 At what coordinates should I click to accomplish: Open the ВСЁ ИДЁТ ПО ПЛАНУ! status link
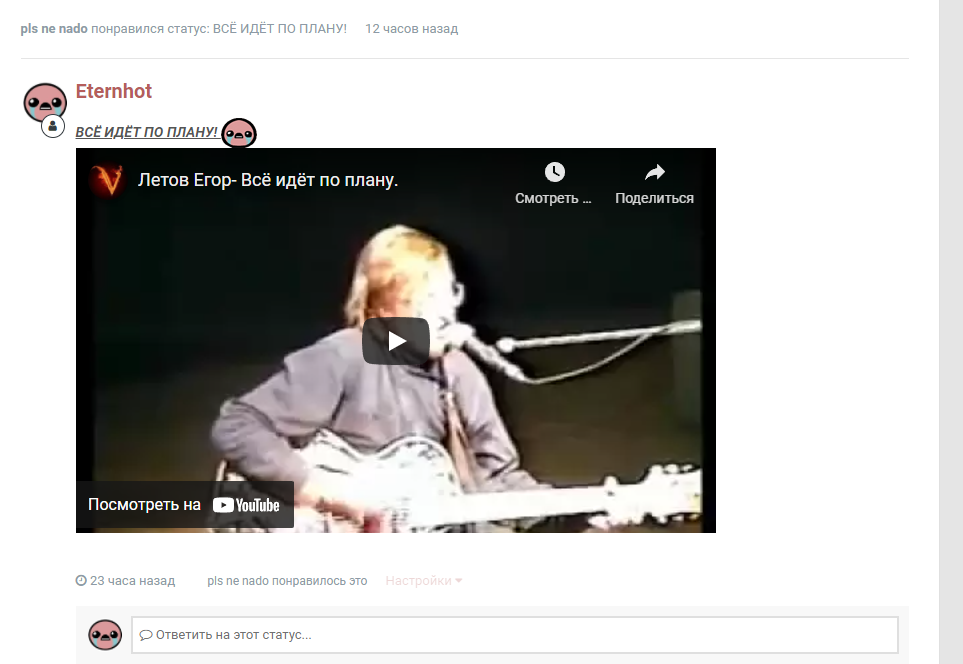[x=146, y=132]
